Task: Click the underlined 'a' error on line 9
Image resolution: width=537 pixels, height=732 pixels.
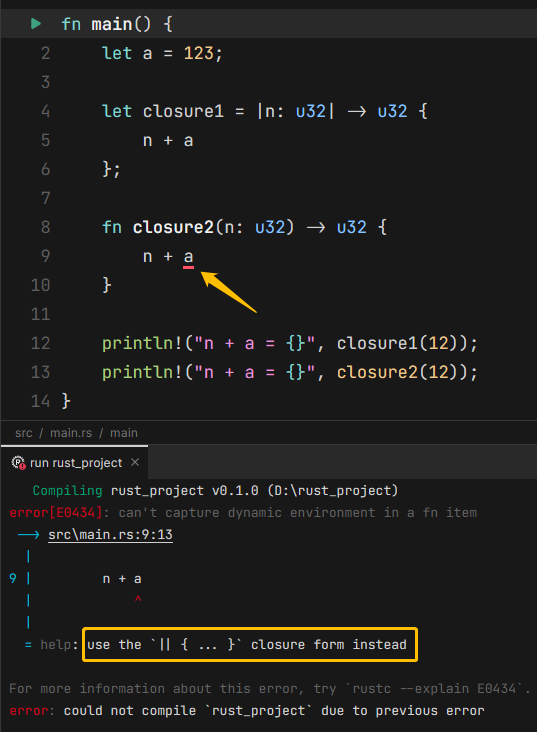Action: pyautogui.click(x=188, y=257)
